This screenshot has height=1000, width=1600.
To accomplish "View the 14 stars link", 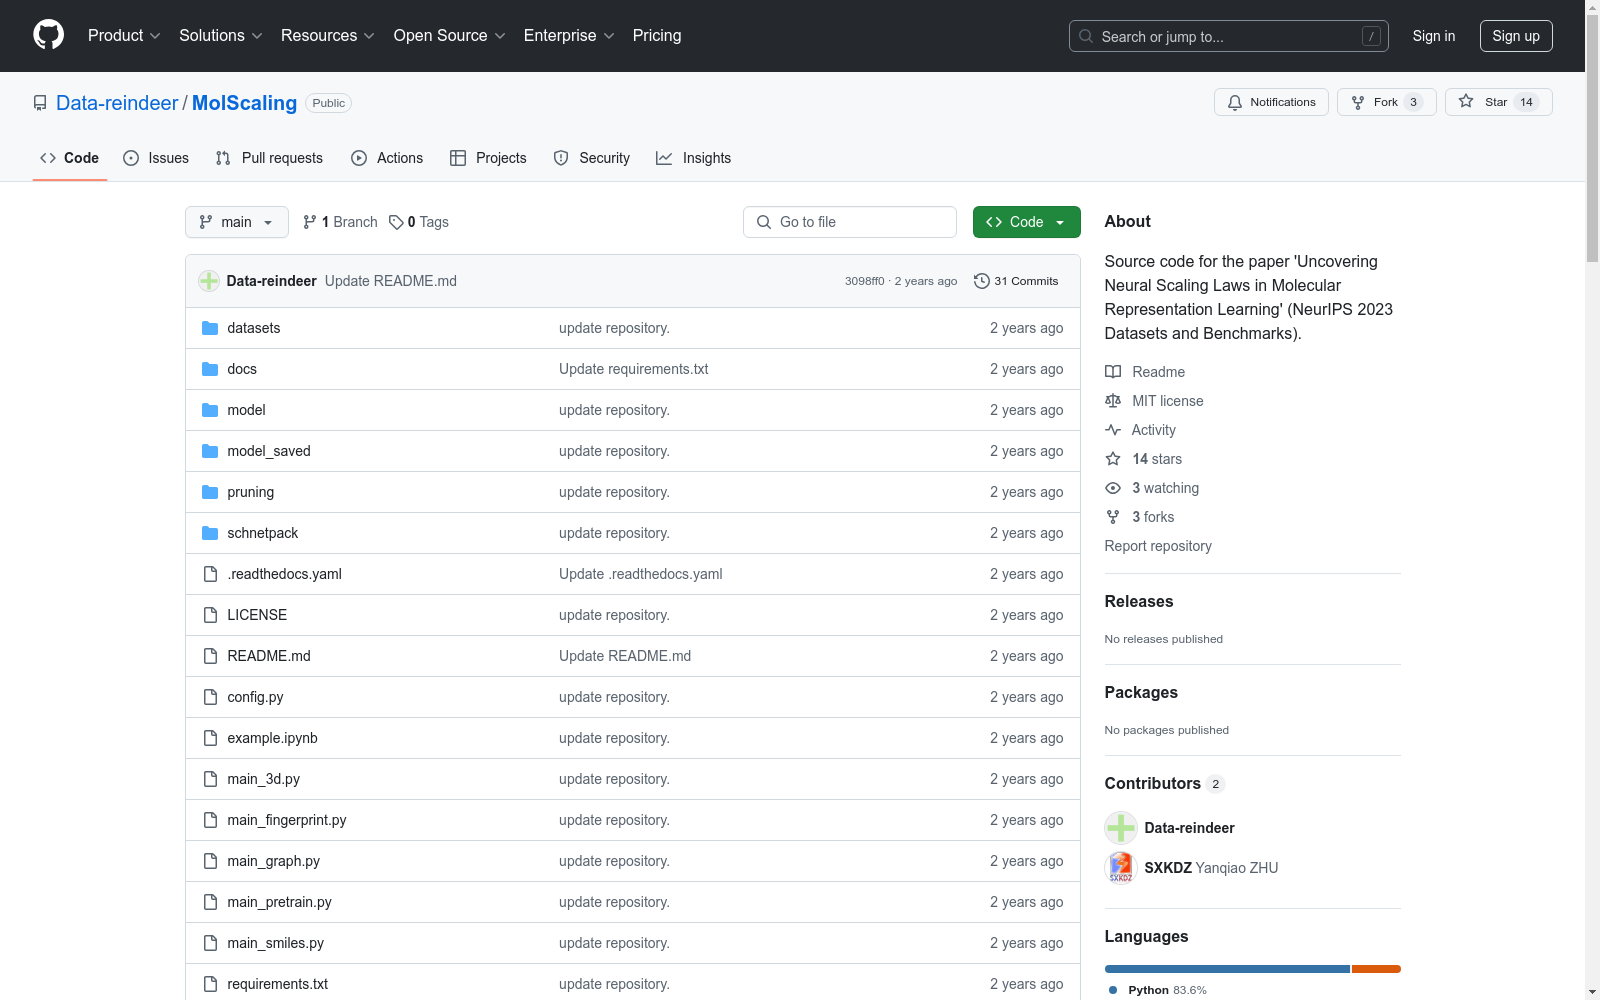I will (1143, 459).
